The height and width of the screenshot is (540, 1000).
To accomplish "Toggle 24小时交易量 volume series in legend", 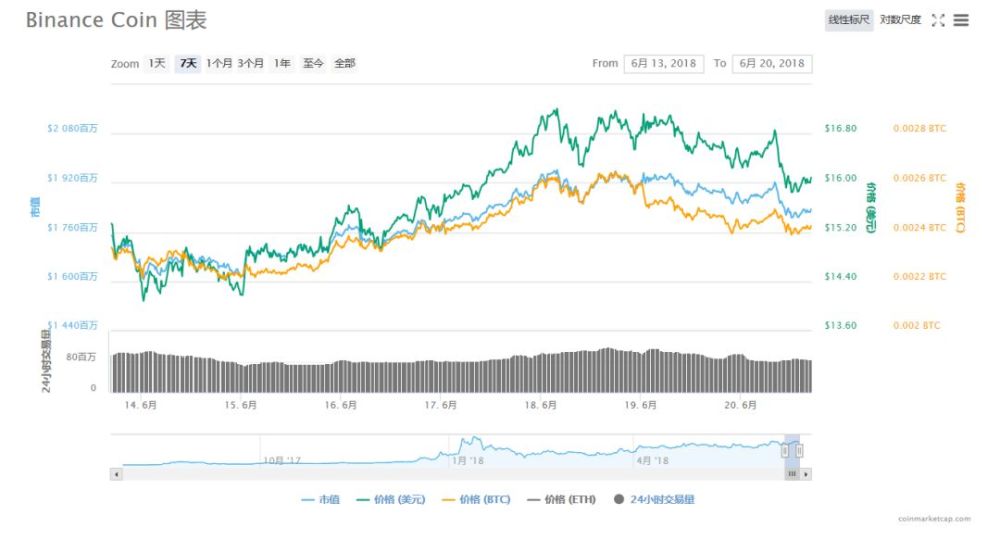I will click(x=654, y=499).
